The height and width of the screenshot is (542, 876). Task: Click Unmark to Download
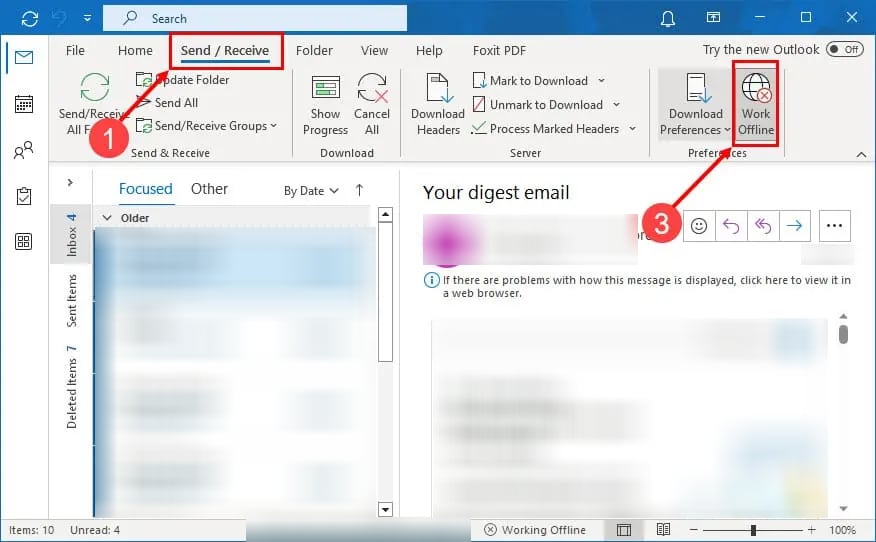coord(538,105)
